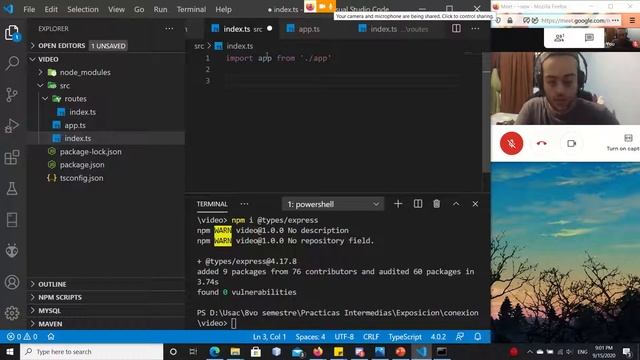
Task: Open the Windows Start menu
Action: 10,351
